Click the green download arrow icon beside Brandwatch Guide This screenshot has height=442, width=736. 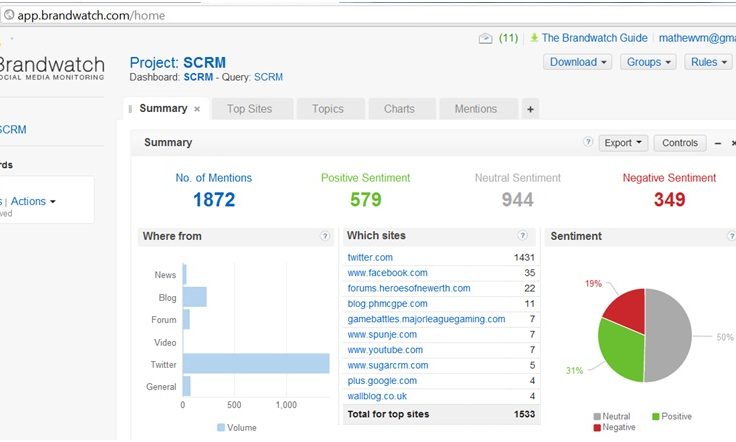(534, 38)
